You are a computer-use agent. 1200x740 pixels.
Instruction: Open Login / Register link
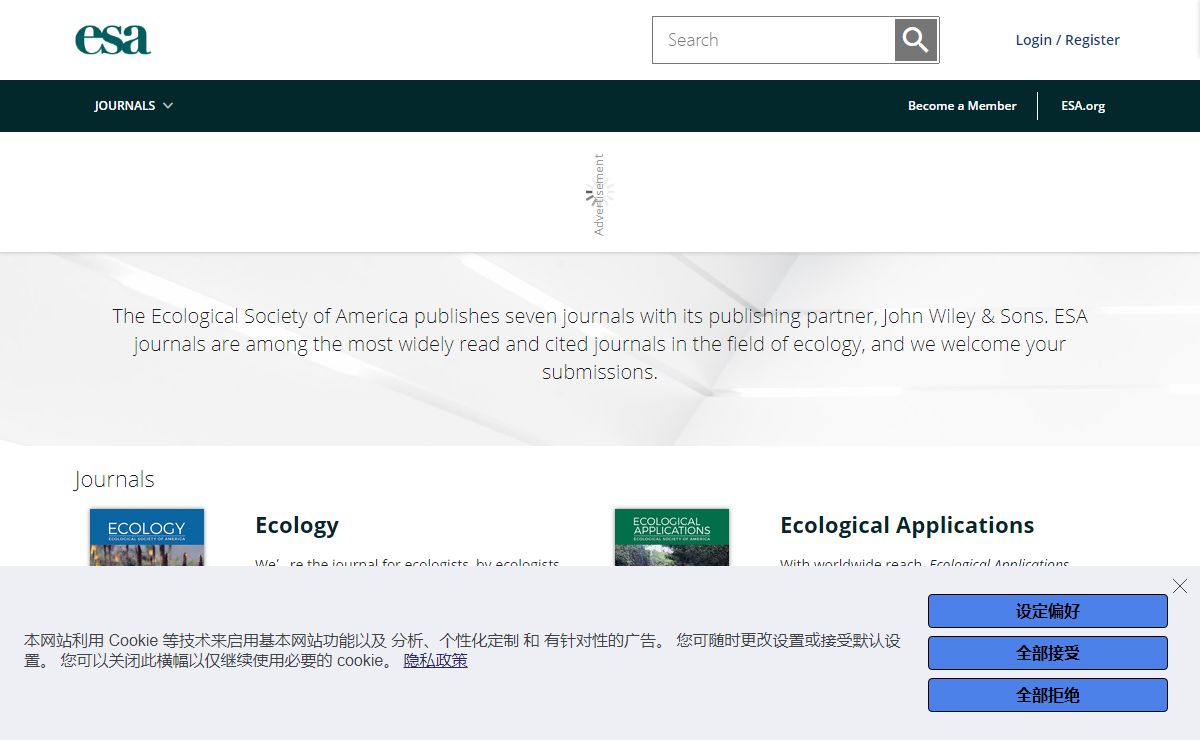point(1067,40)
